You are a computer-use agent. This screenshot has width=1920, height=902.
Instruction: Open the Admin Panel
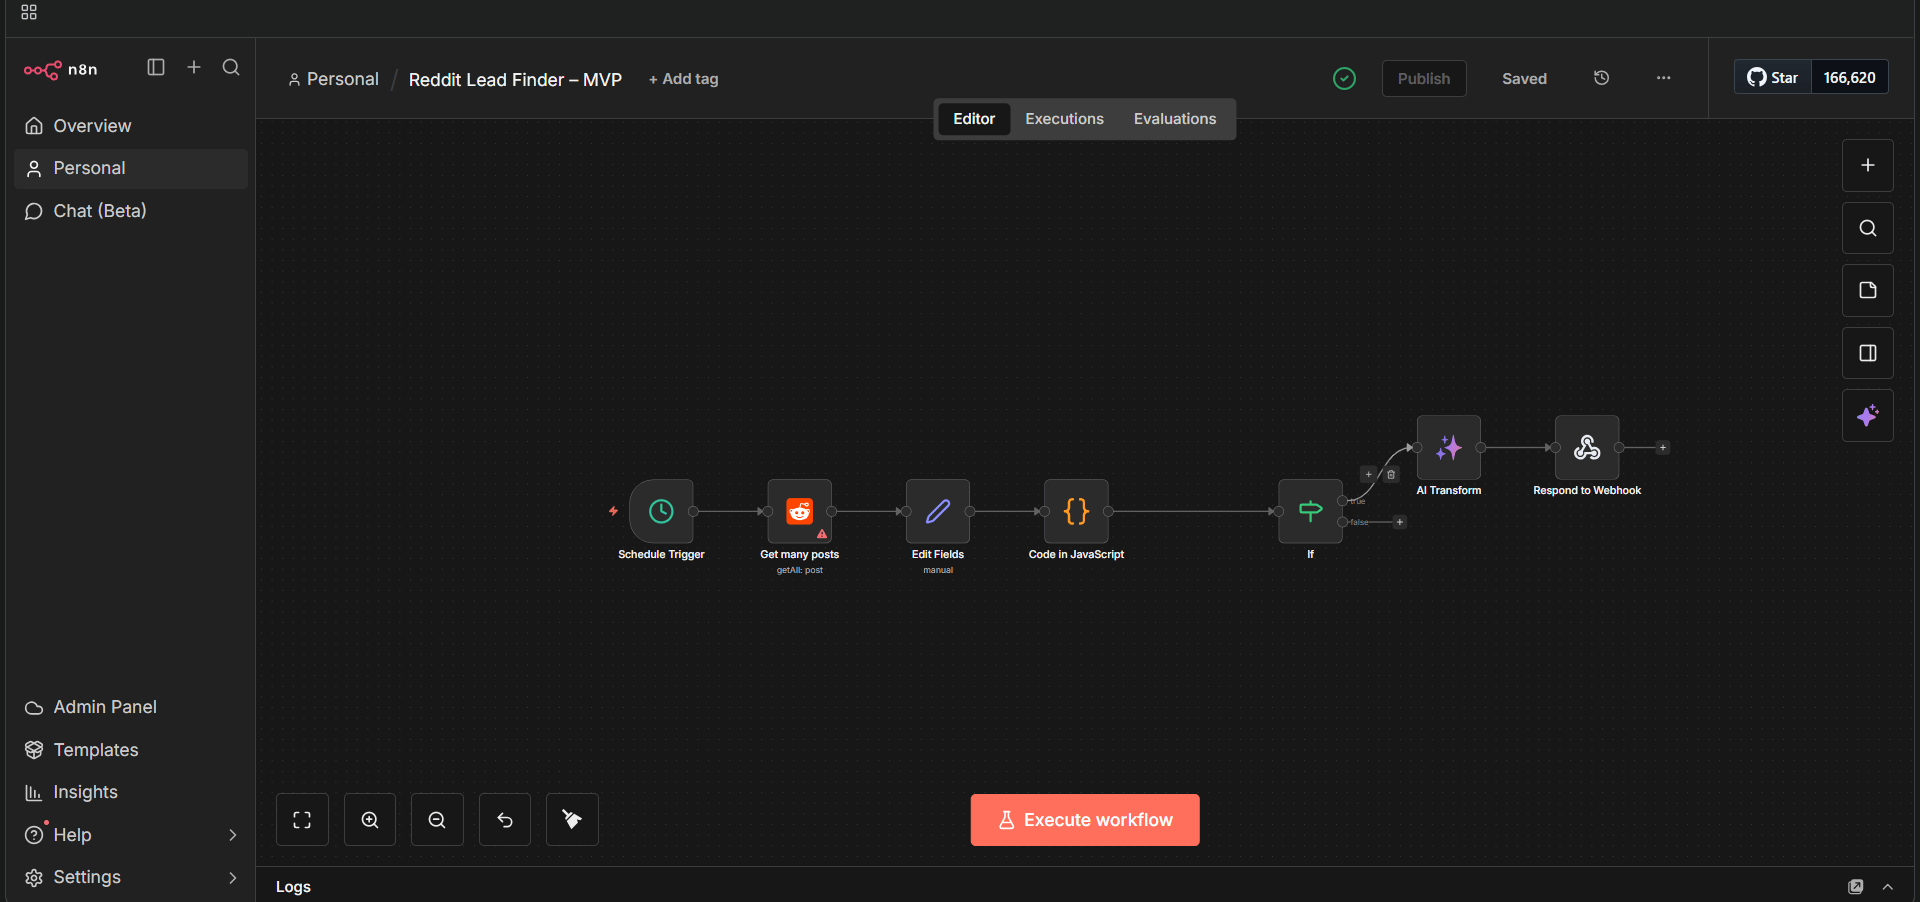pyautogui.click(x=131, y=707)
